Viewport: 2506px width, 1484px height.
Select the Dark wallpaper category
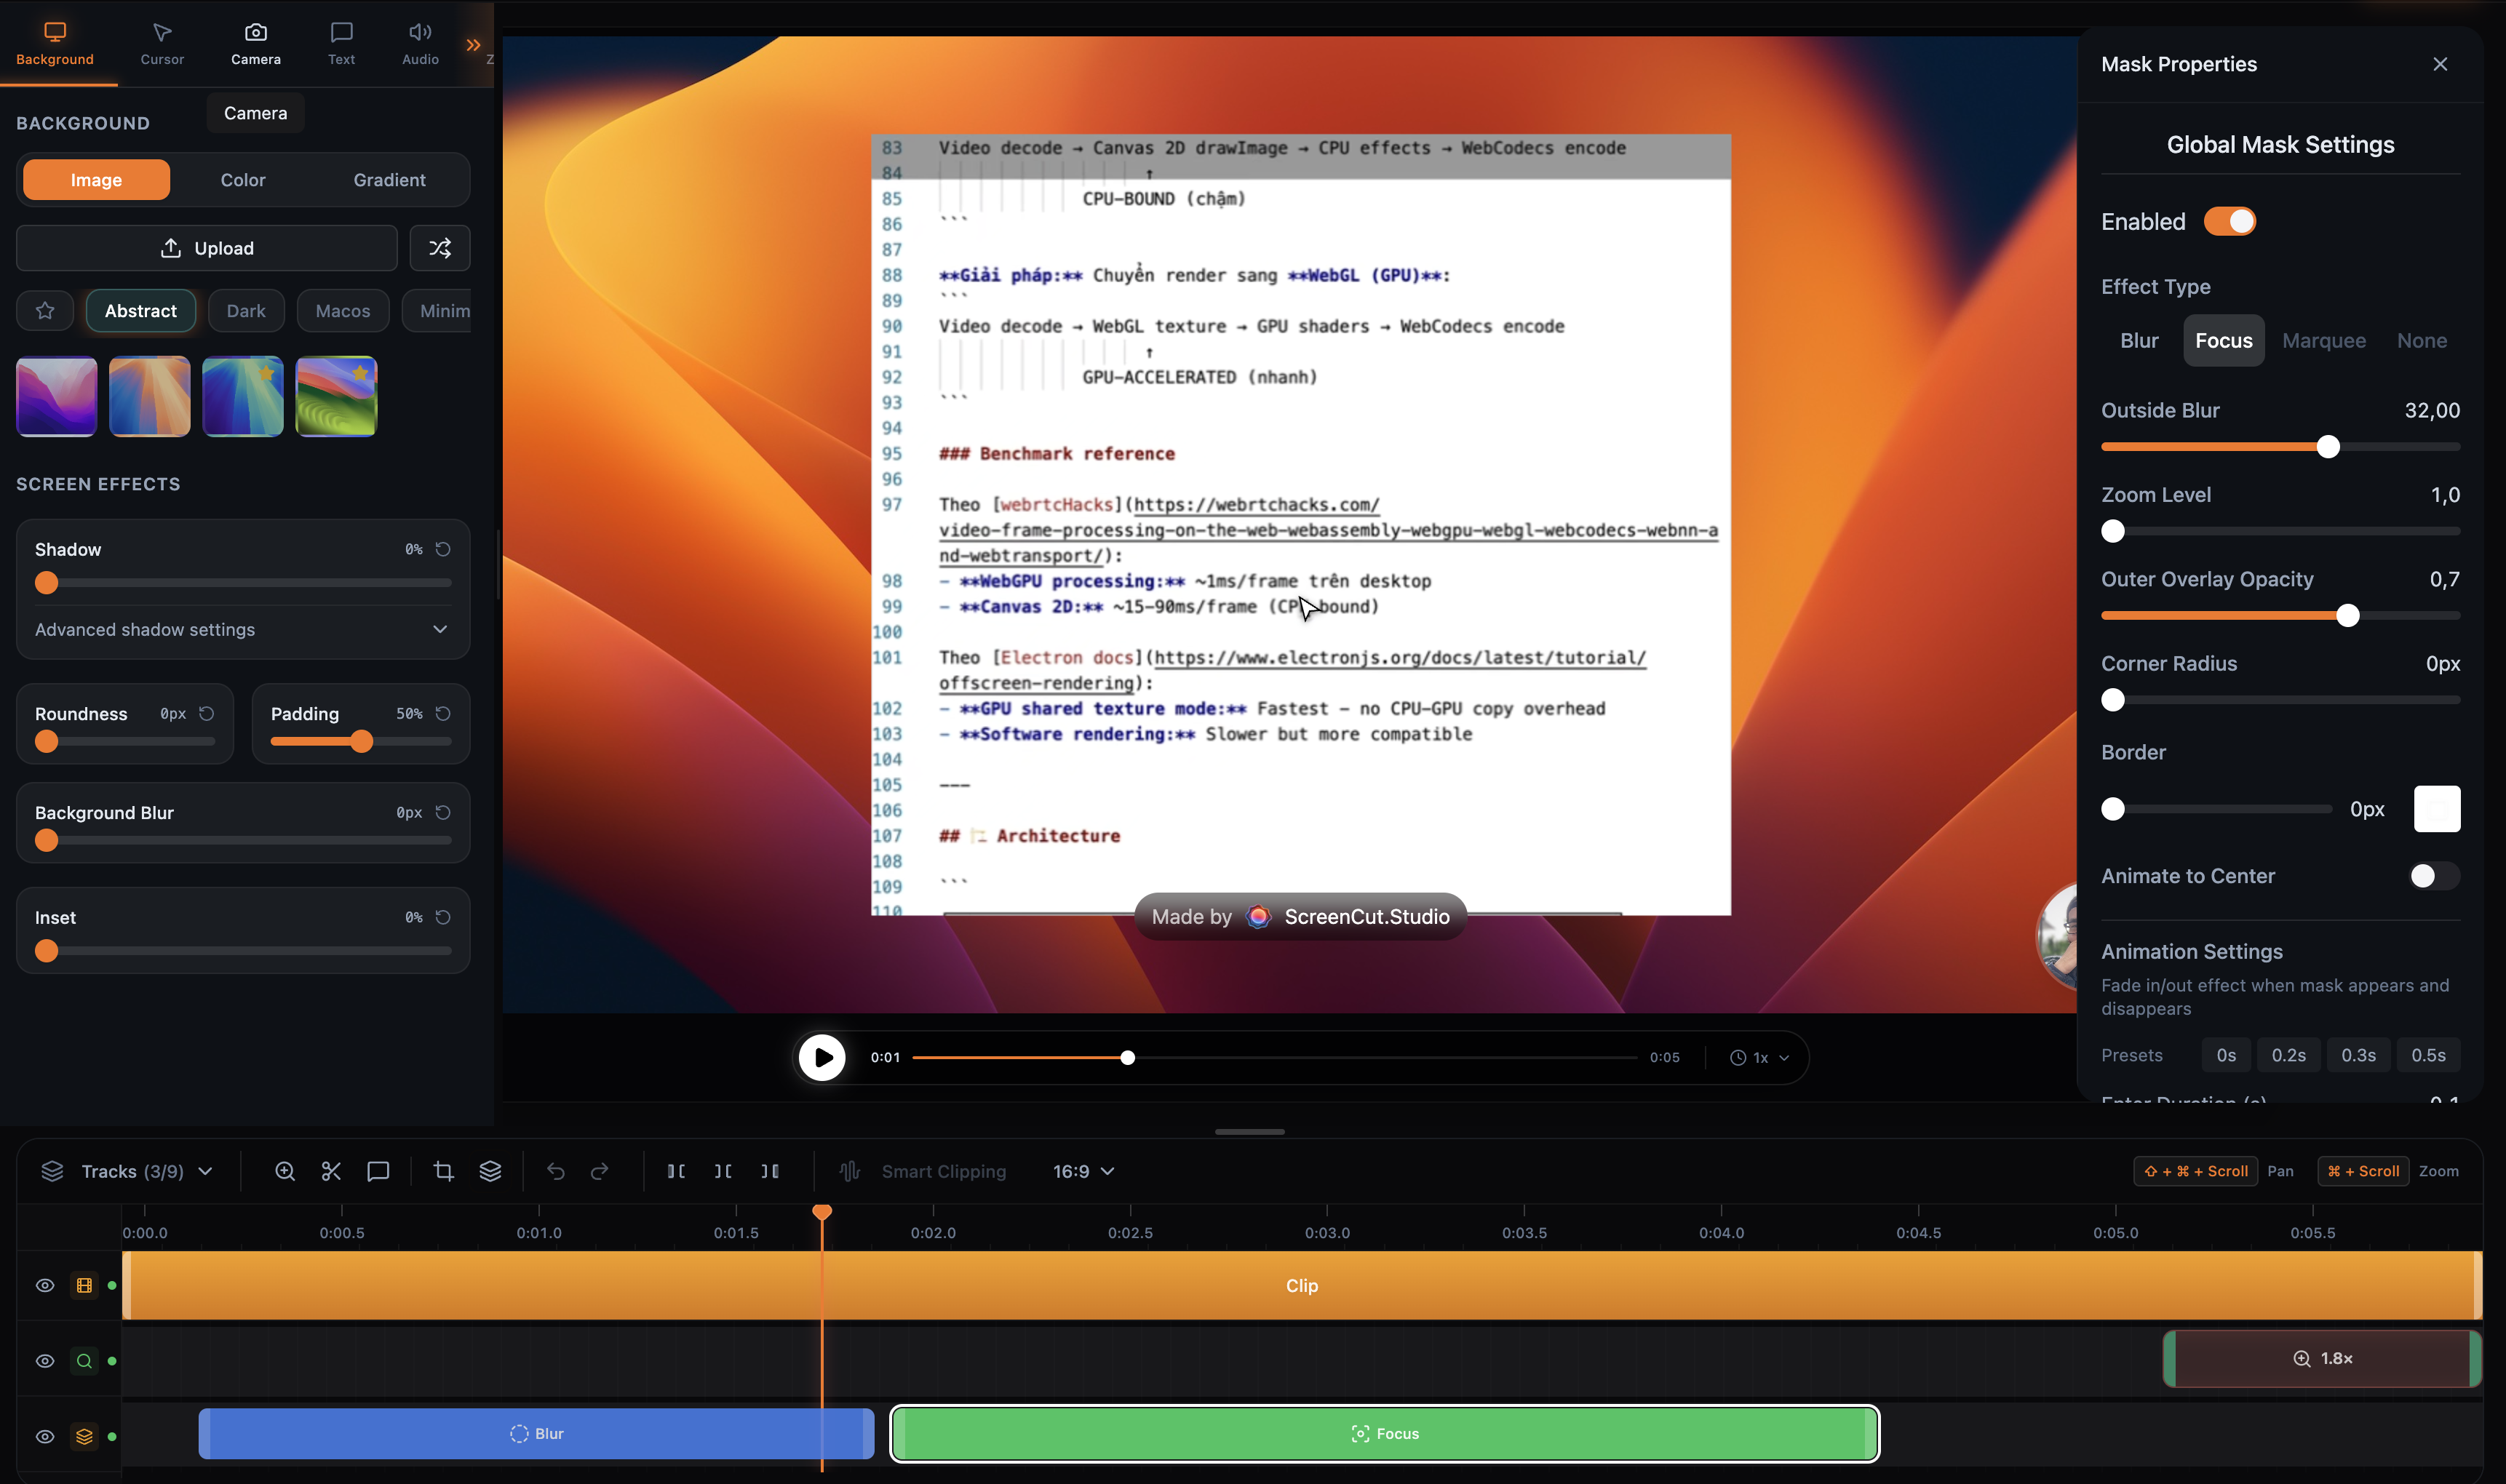pyautogui.click(x=245, y=311)
